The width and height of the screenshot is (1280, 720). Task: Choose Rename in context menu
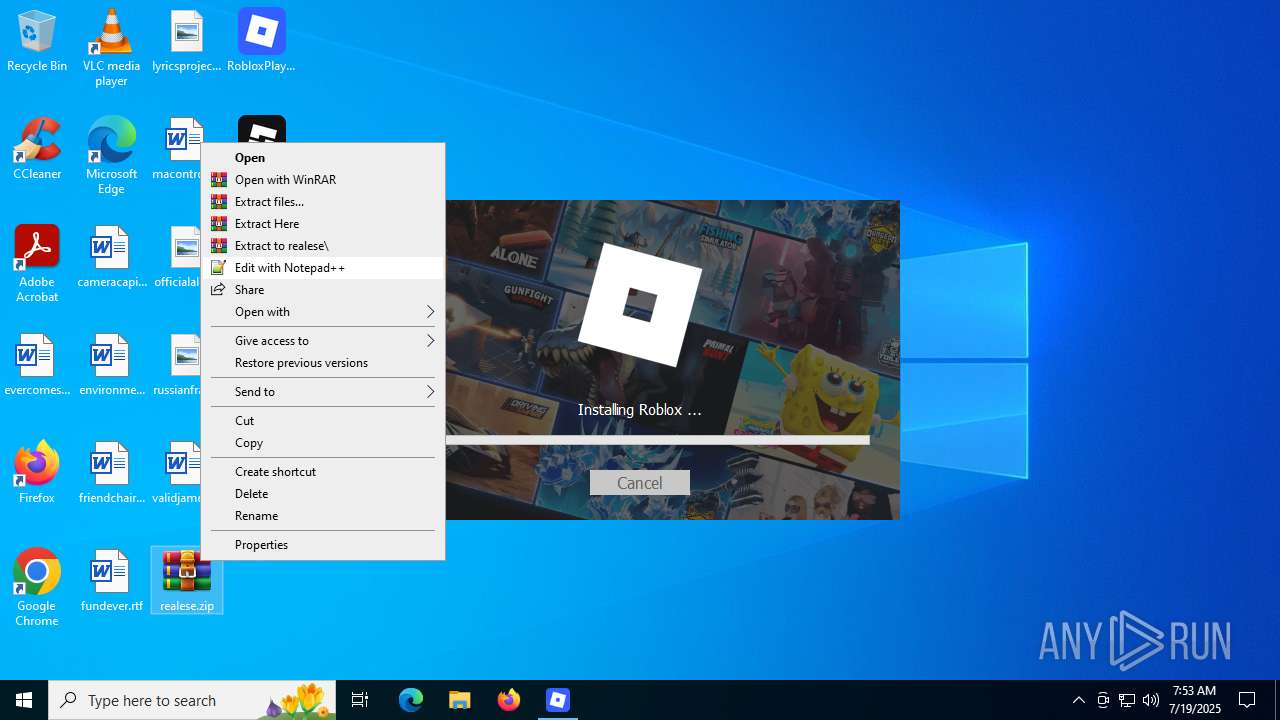tap(323, 516)
